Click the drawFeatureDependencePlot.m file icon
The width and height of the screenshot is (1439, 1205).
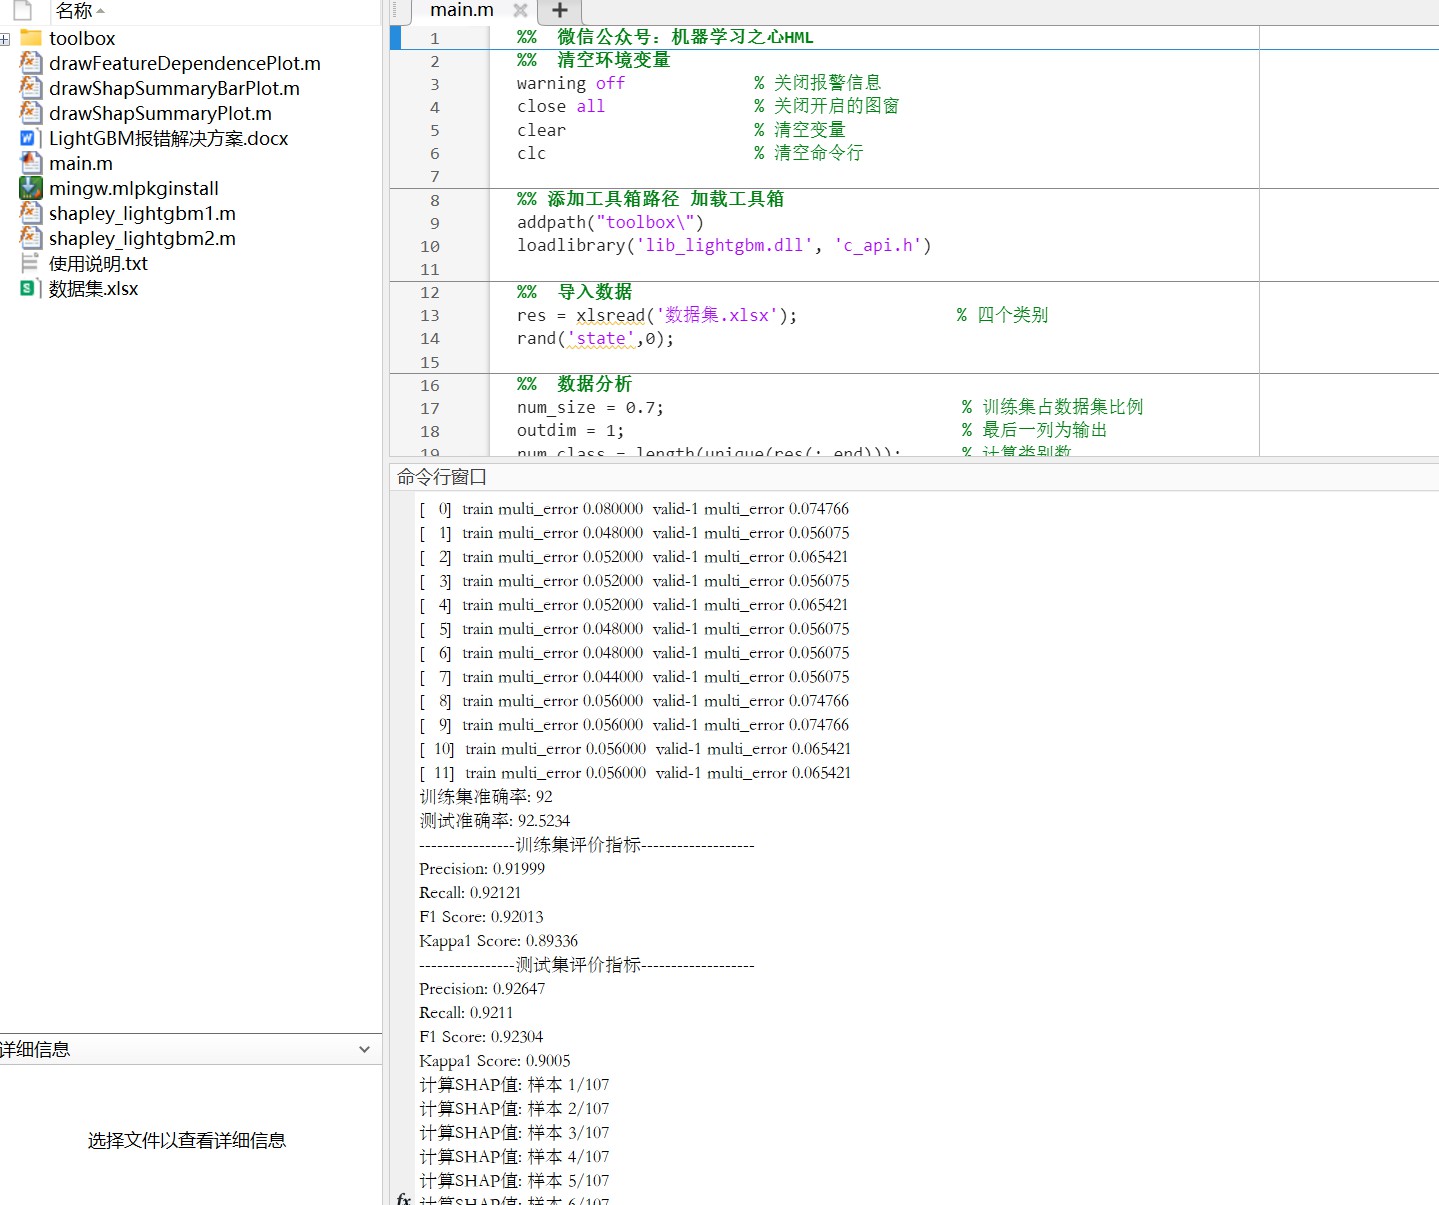(31, 63)
